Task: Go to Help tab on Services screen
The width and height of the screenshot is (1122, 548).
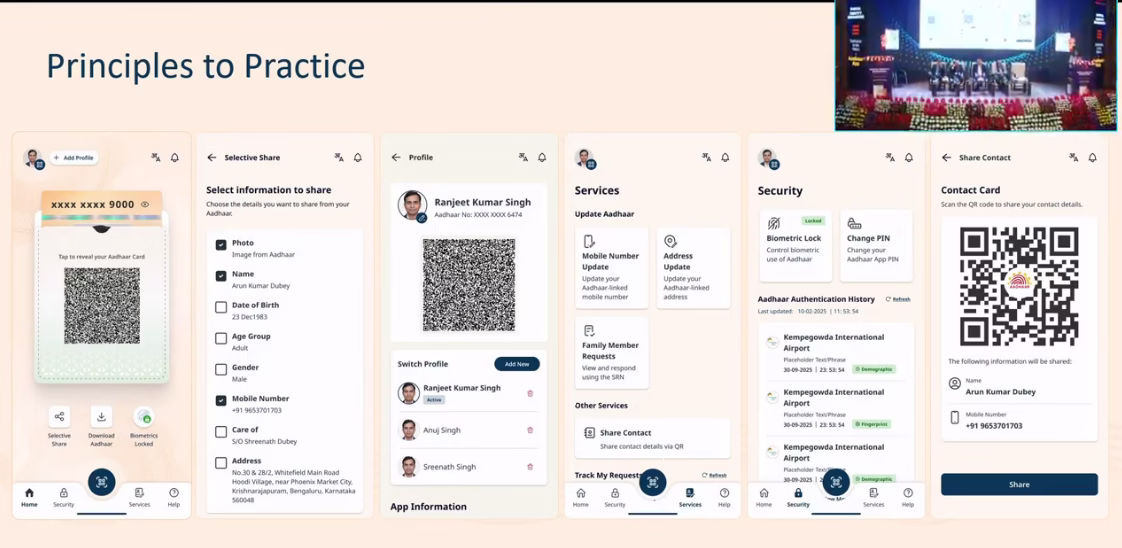Action: tap(724, 497)
